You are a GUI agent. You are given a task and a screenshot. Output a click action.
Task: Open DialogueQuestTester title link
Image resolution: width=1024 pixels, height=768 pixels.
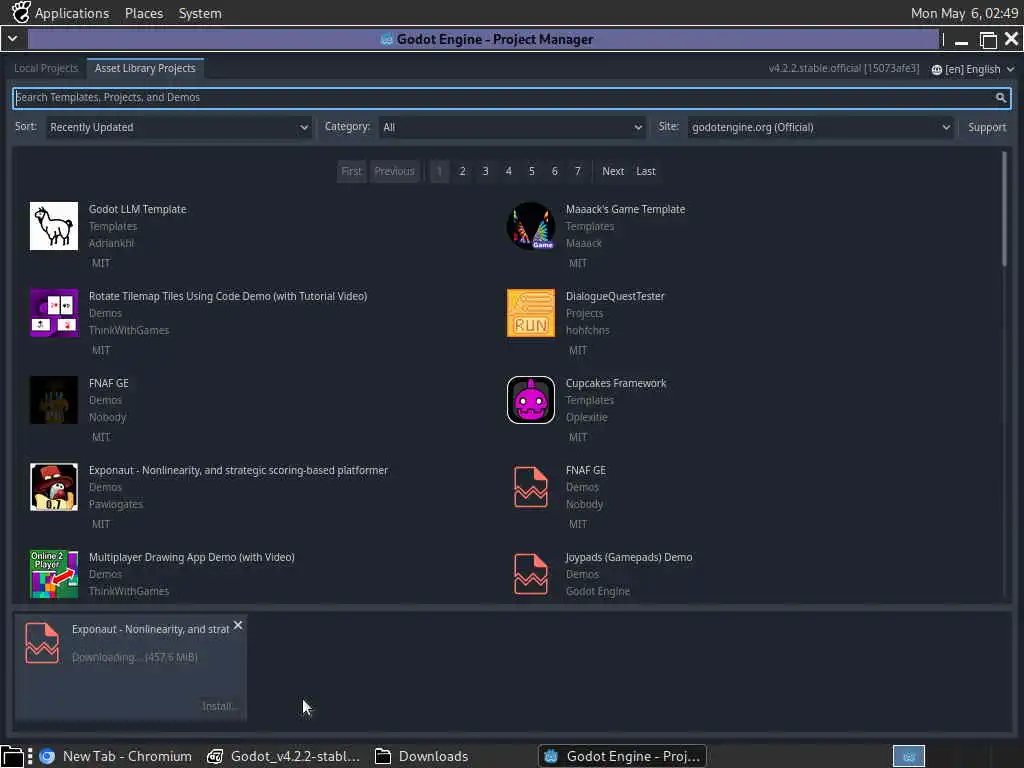[615, 296]
